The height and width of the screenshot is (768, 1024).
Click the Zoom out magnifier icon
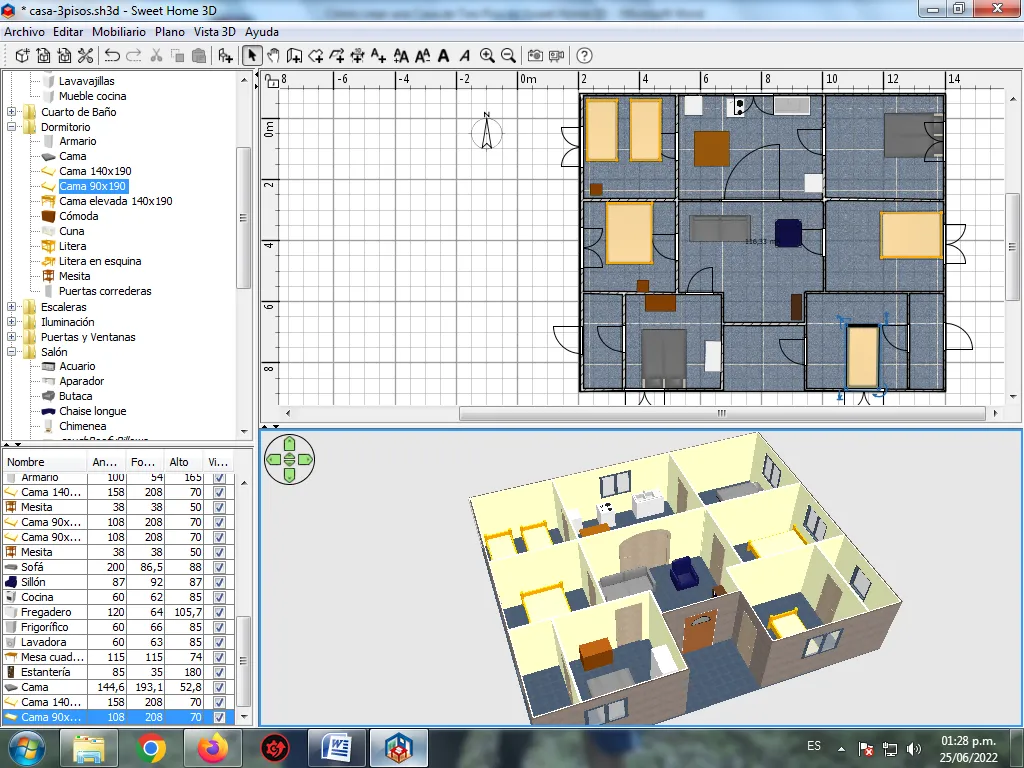point(508,56)
